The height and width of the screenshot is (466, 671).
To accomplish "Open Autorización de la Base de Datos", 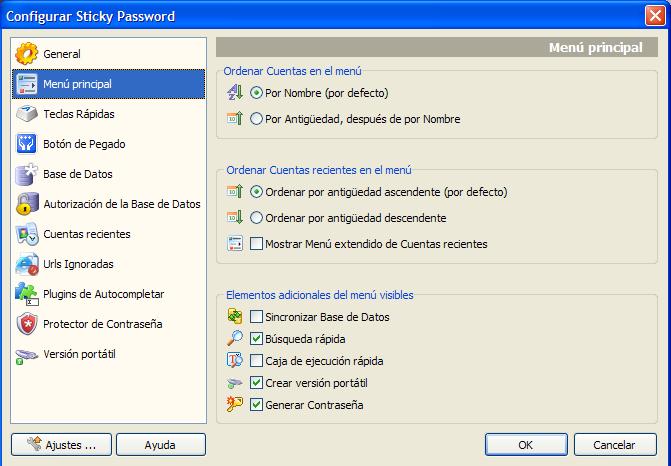I will pyautogui.click(x=109, y=204).
